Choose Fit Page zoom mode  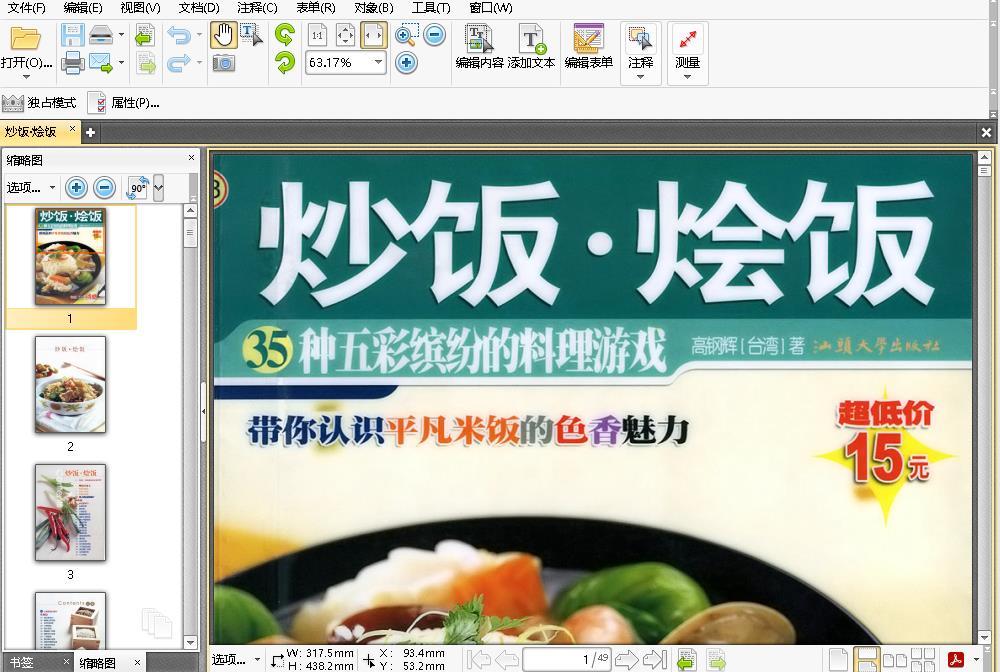pyautogui.click(x=345, y=35)
